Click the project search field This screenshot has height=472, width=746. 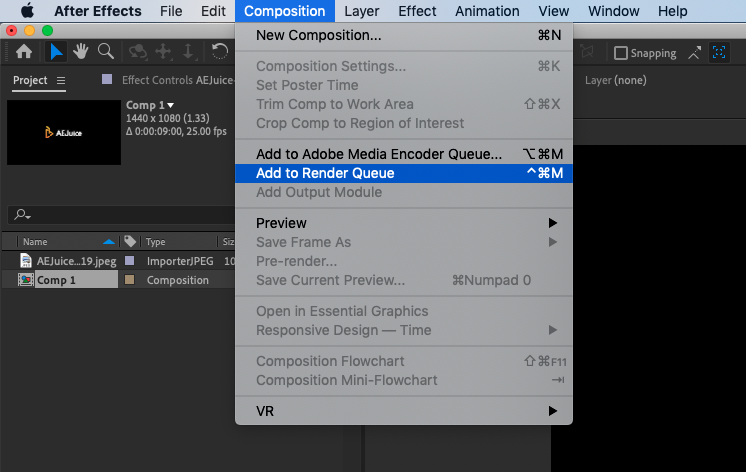(x=120, y=215)
